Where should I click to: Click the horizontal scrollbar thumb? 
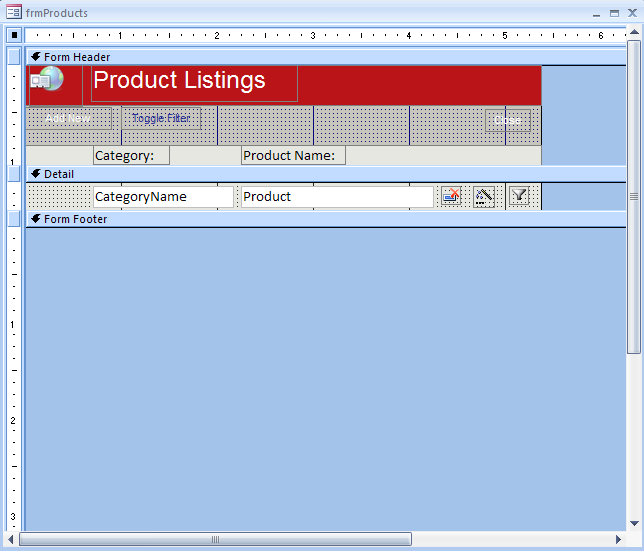215,539
